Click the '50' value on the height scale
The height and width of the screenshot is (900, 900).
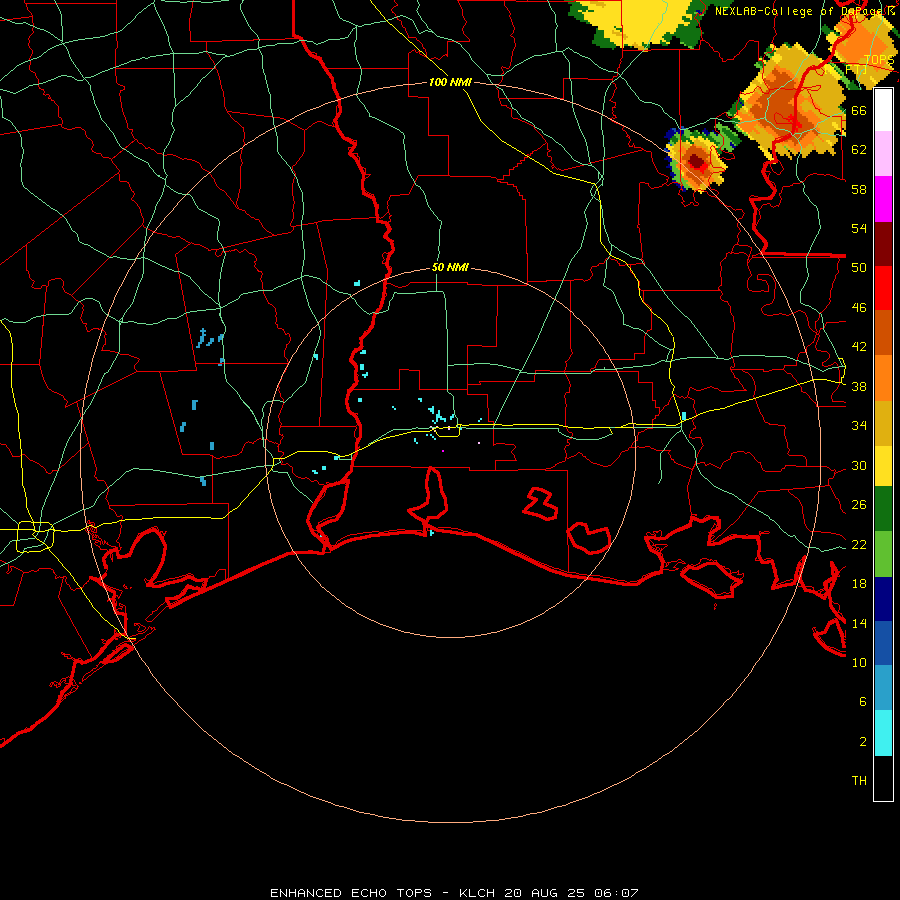859,268
